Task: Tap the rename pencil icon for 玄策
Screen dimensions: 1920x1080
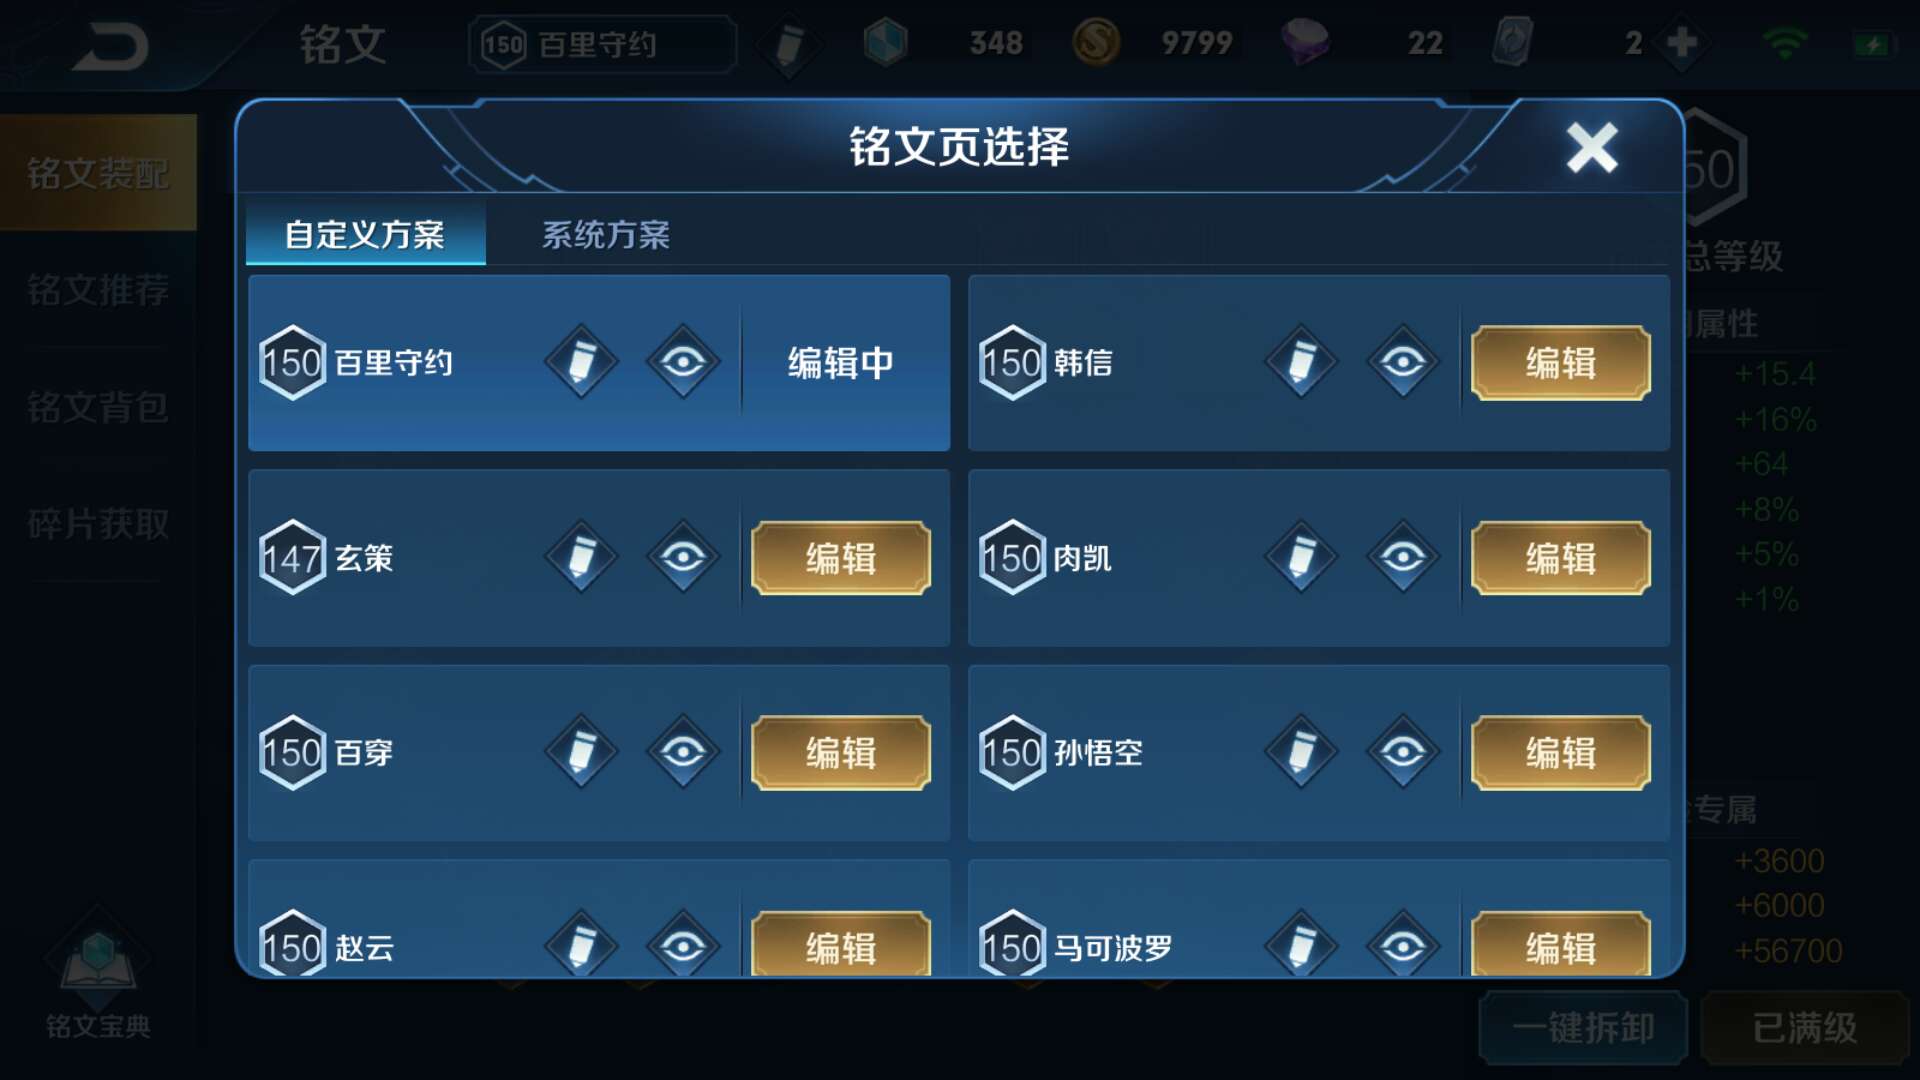Action: click(581, 557)
